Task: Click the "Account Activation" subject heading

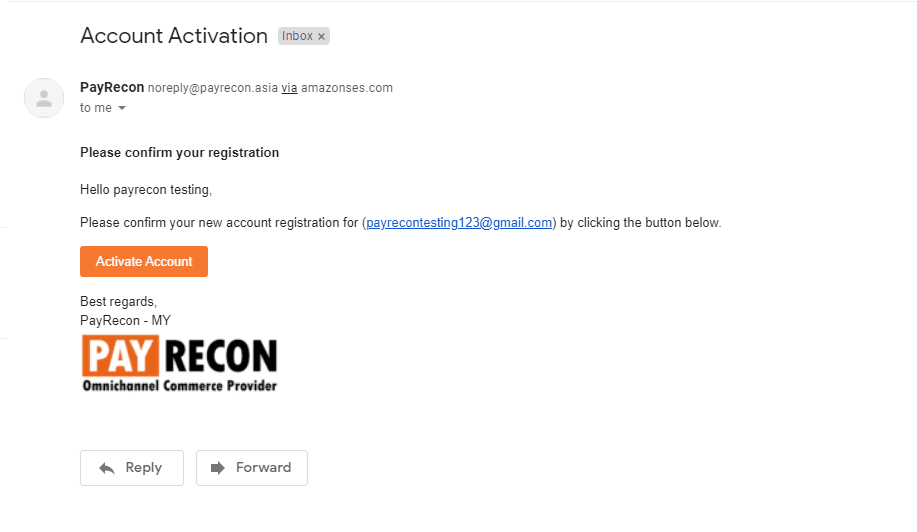Action: [x=174, y=36]
